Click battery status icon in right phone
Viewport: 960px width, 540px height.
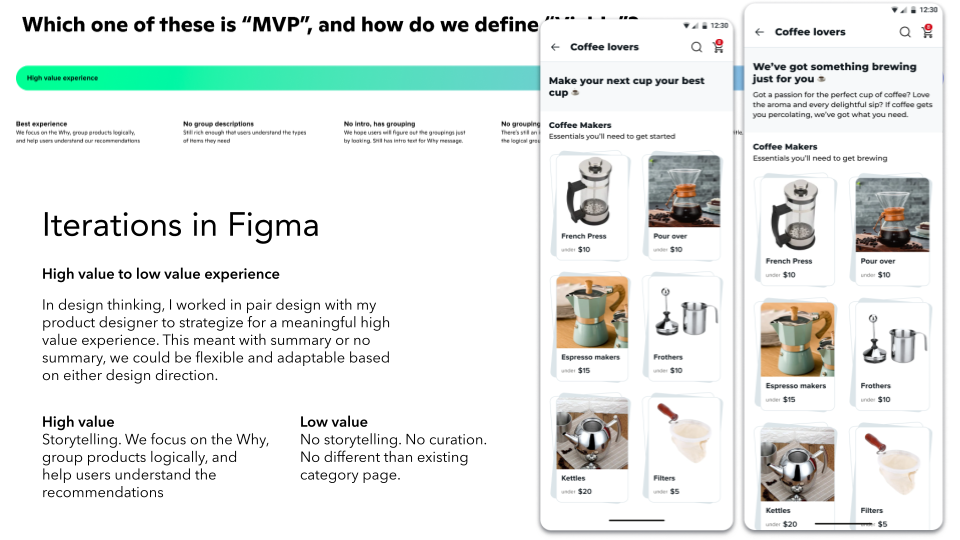913,10
